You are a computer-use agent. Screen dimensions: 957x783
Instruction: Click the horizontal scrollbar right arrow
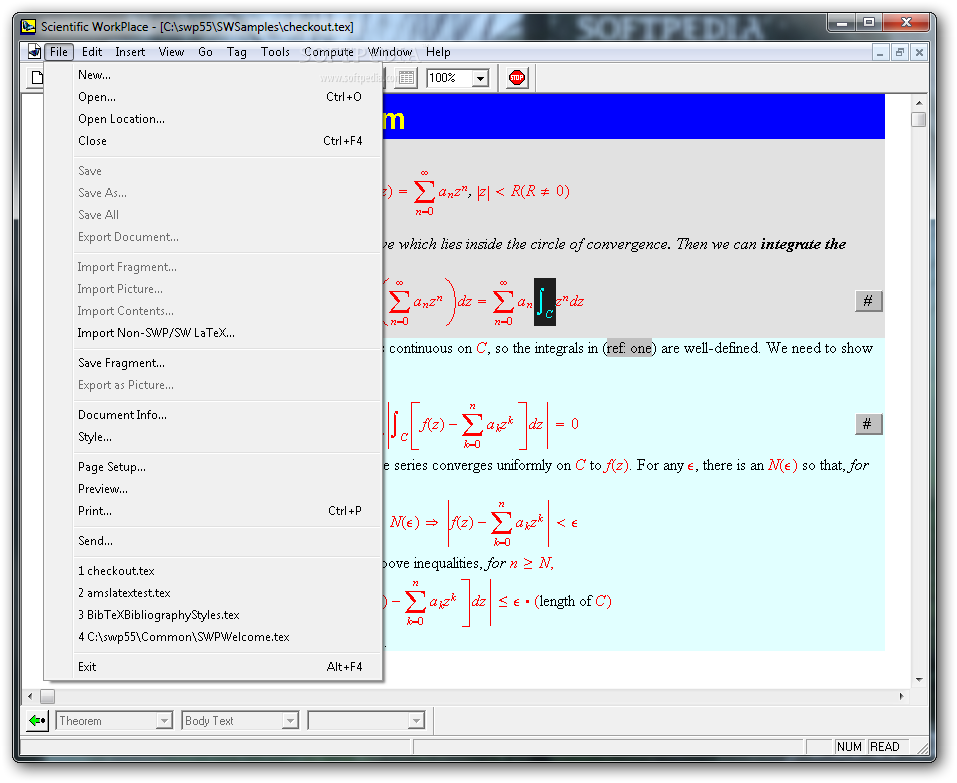[901, 696]
